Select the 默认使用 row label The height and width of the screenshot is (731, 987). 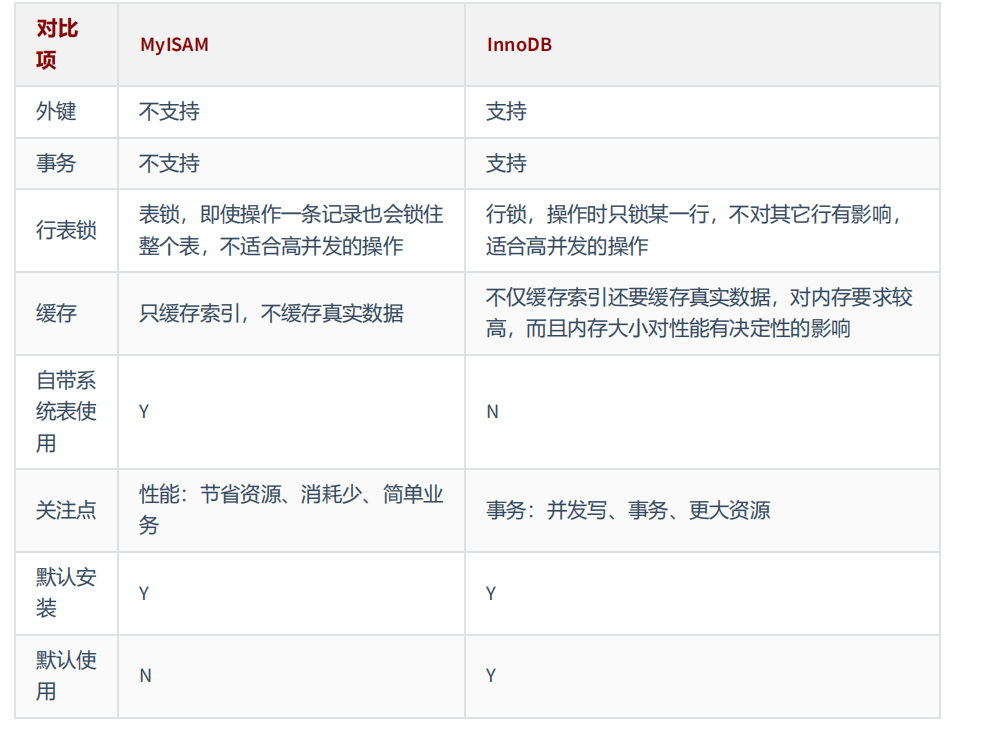[66, 676]
